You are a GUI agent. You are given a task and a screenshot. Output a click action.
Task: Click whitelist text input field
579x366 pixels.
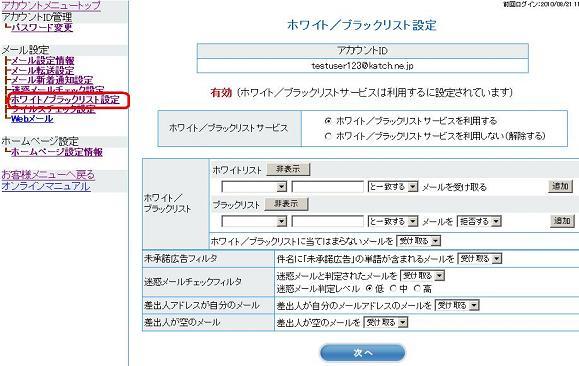(x=328, y=187)
